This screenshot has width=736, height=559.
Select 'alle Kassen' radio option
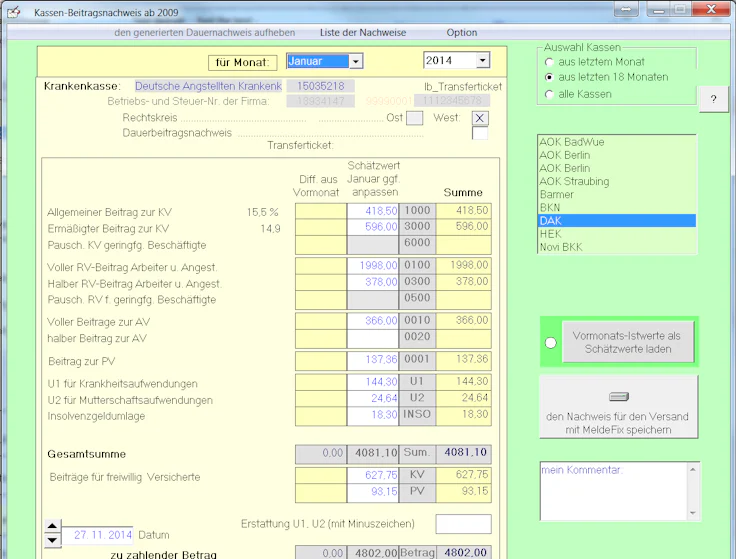tap(549, 94)
